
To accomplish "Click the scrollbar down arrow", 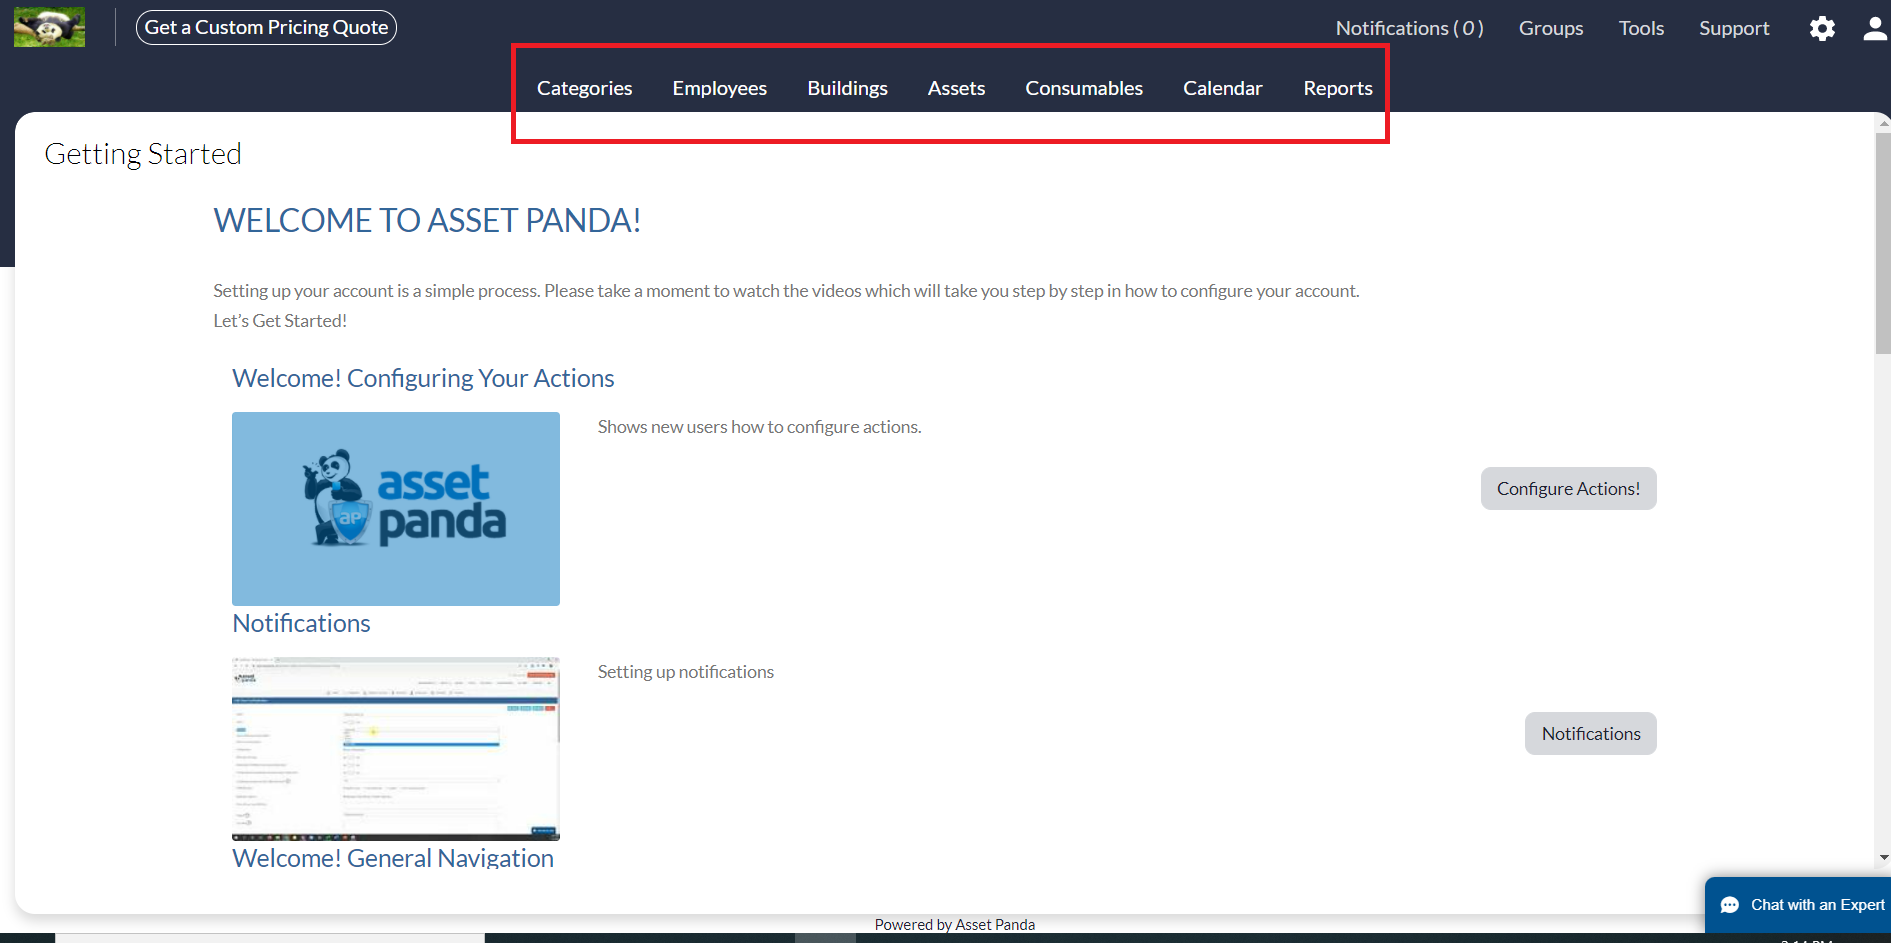I will [x=1883, y=857].
